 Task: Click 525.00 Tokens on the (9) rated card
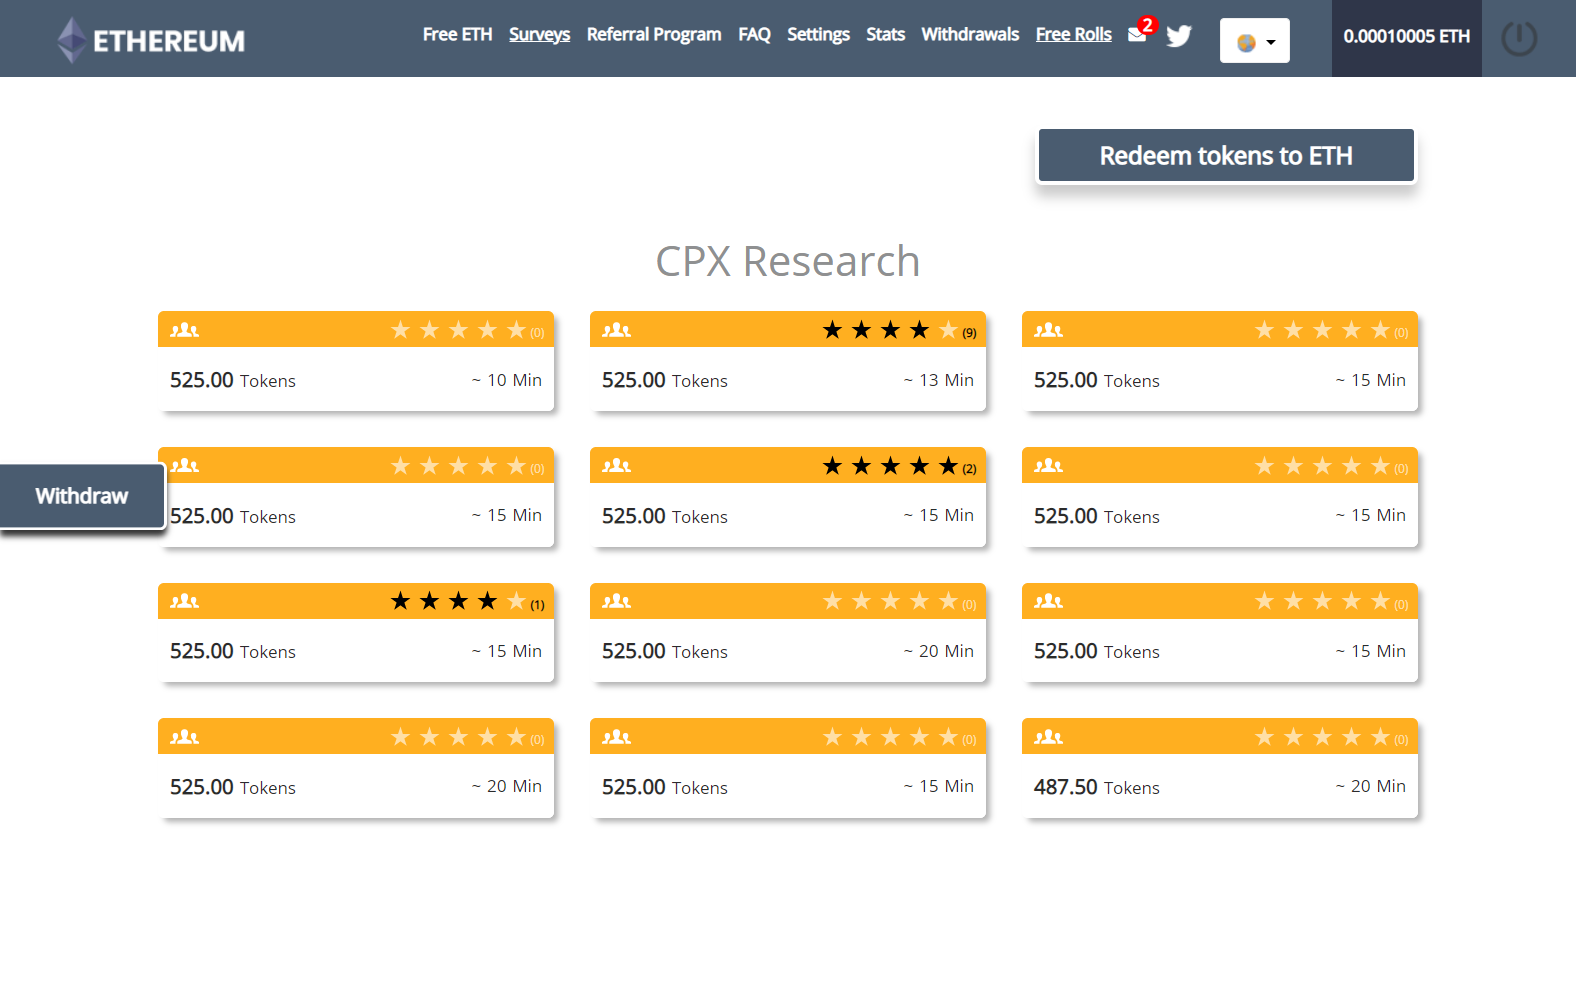point(665,380)
